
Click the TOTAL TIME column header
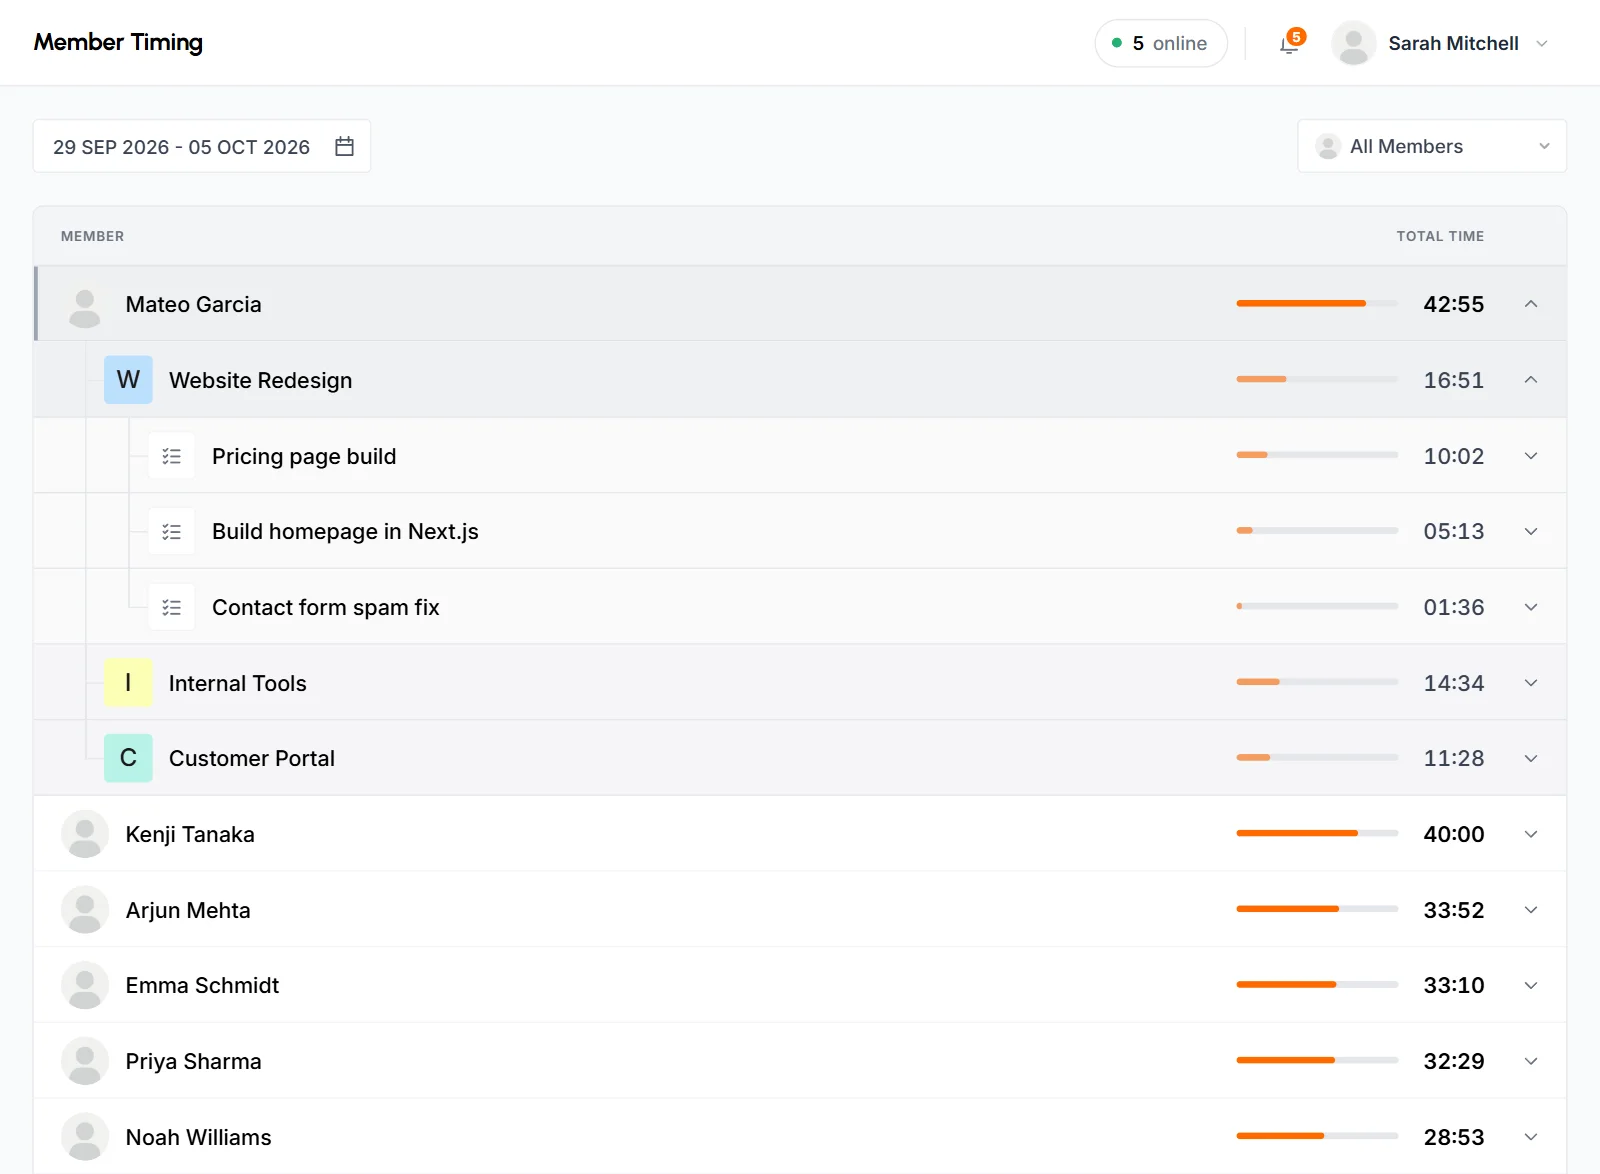point(1440,236)
